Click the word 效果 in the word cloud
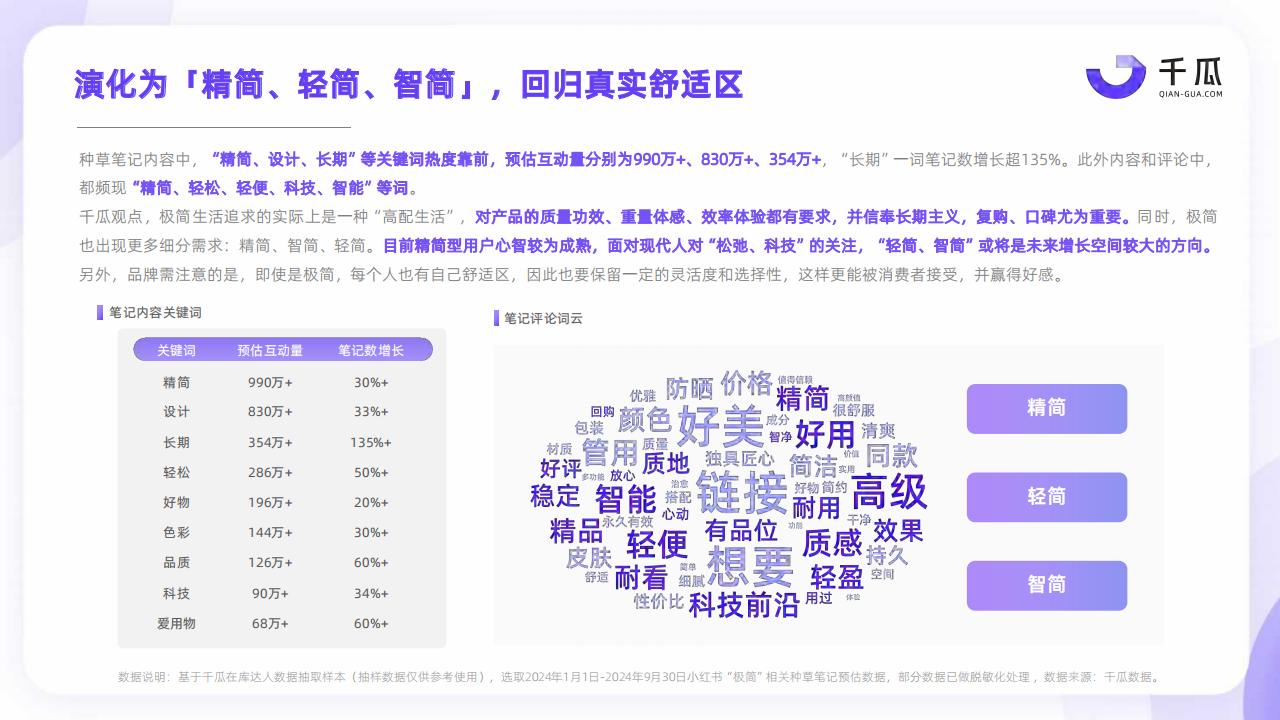This screenshot has width=1280, height=720. click(898, 530)
